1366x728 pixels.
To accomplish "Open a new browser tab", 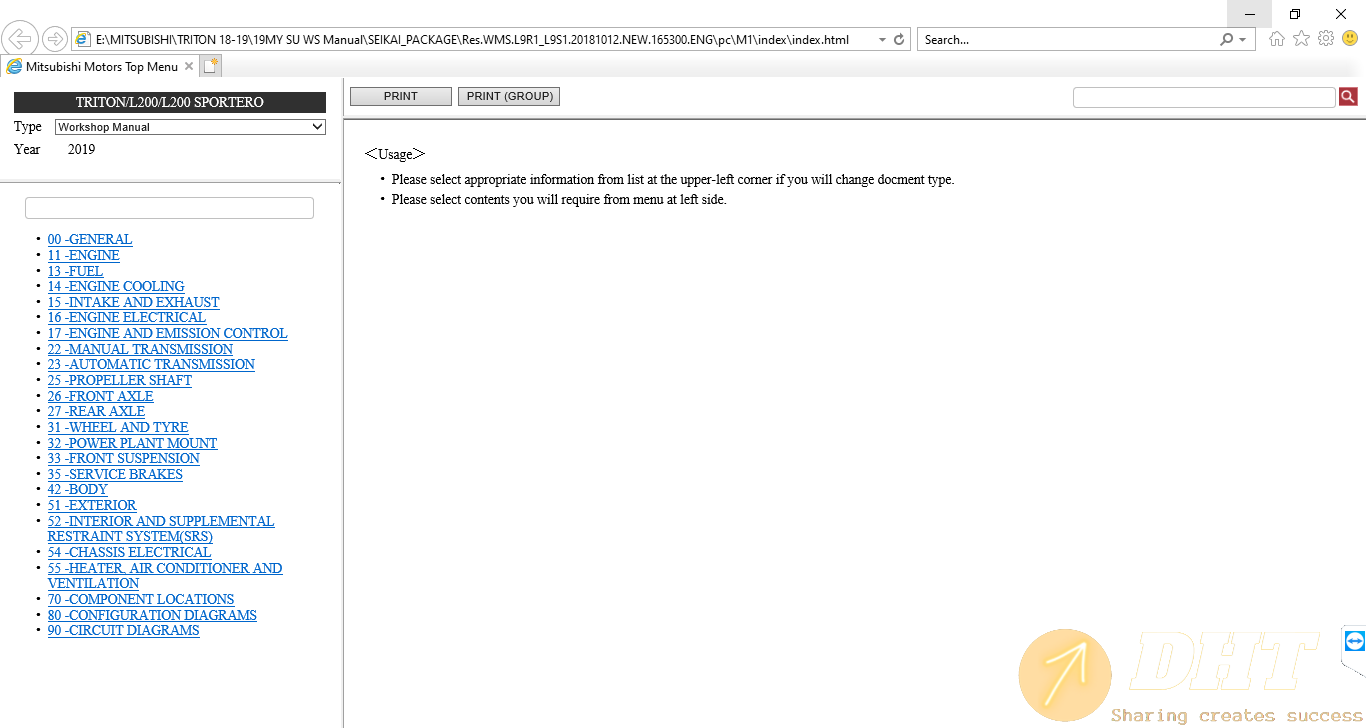I will 210,67.
